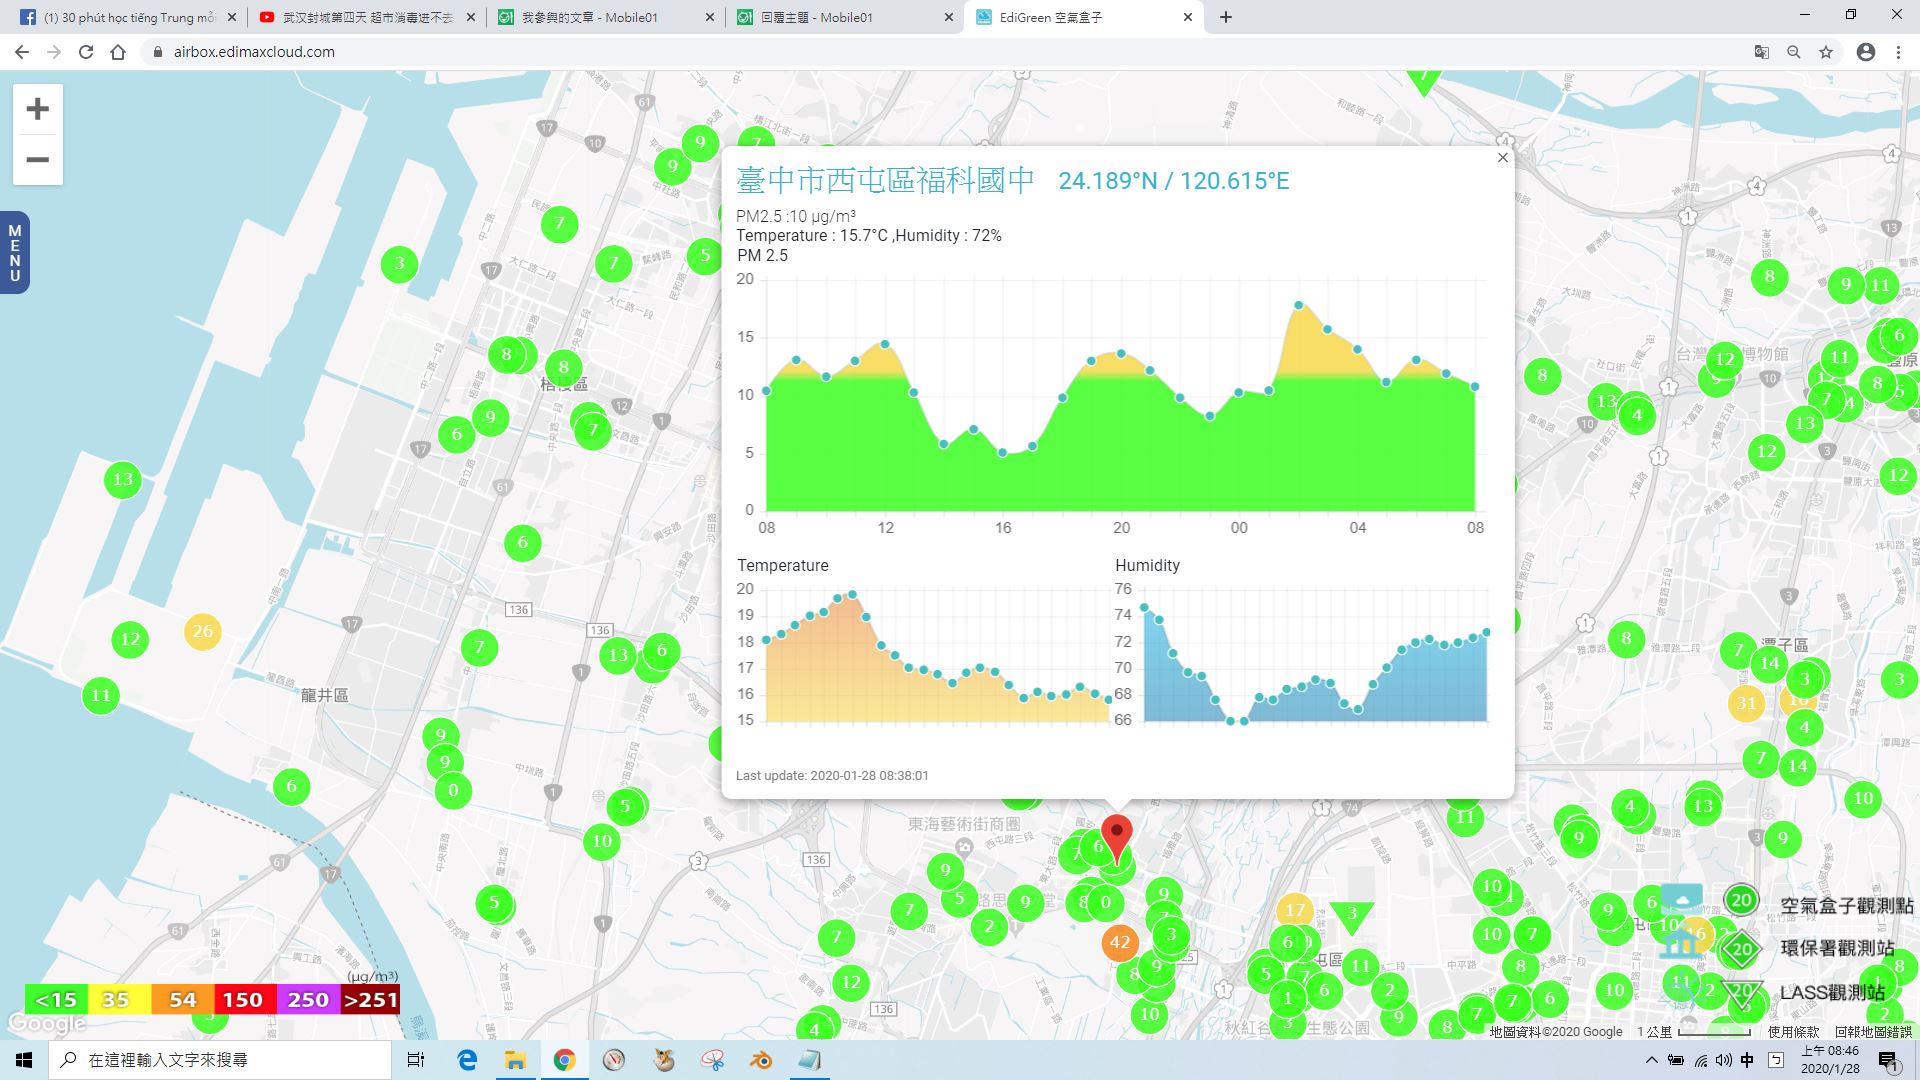
Task: Click the red 150 legend swatch
Action: [x=243, y=999]
